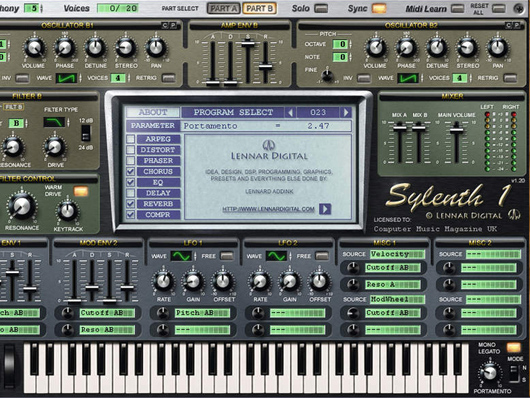
Task: Click the Oscillator B1 Stereo knob
Action: coord(126,48)
